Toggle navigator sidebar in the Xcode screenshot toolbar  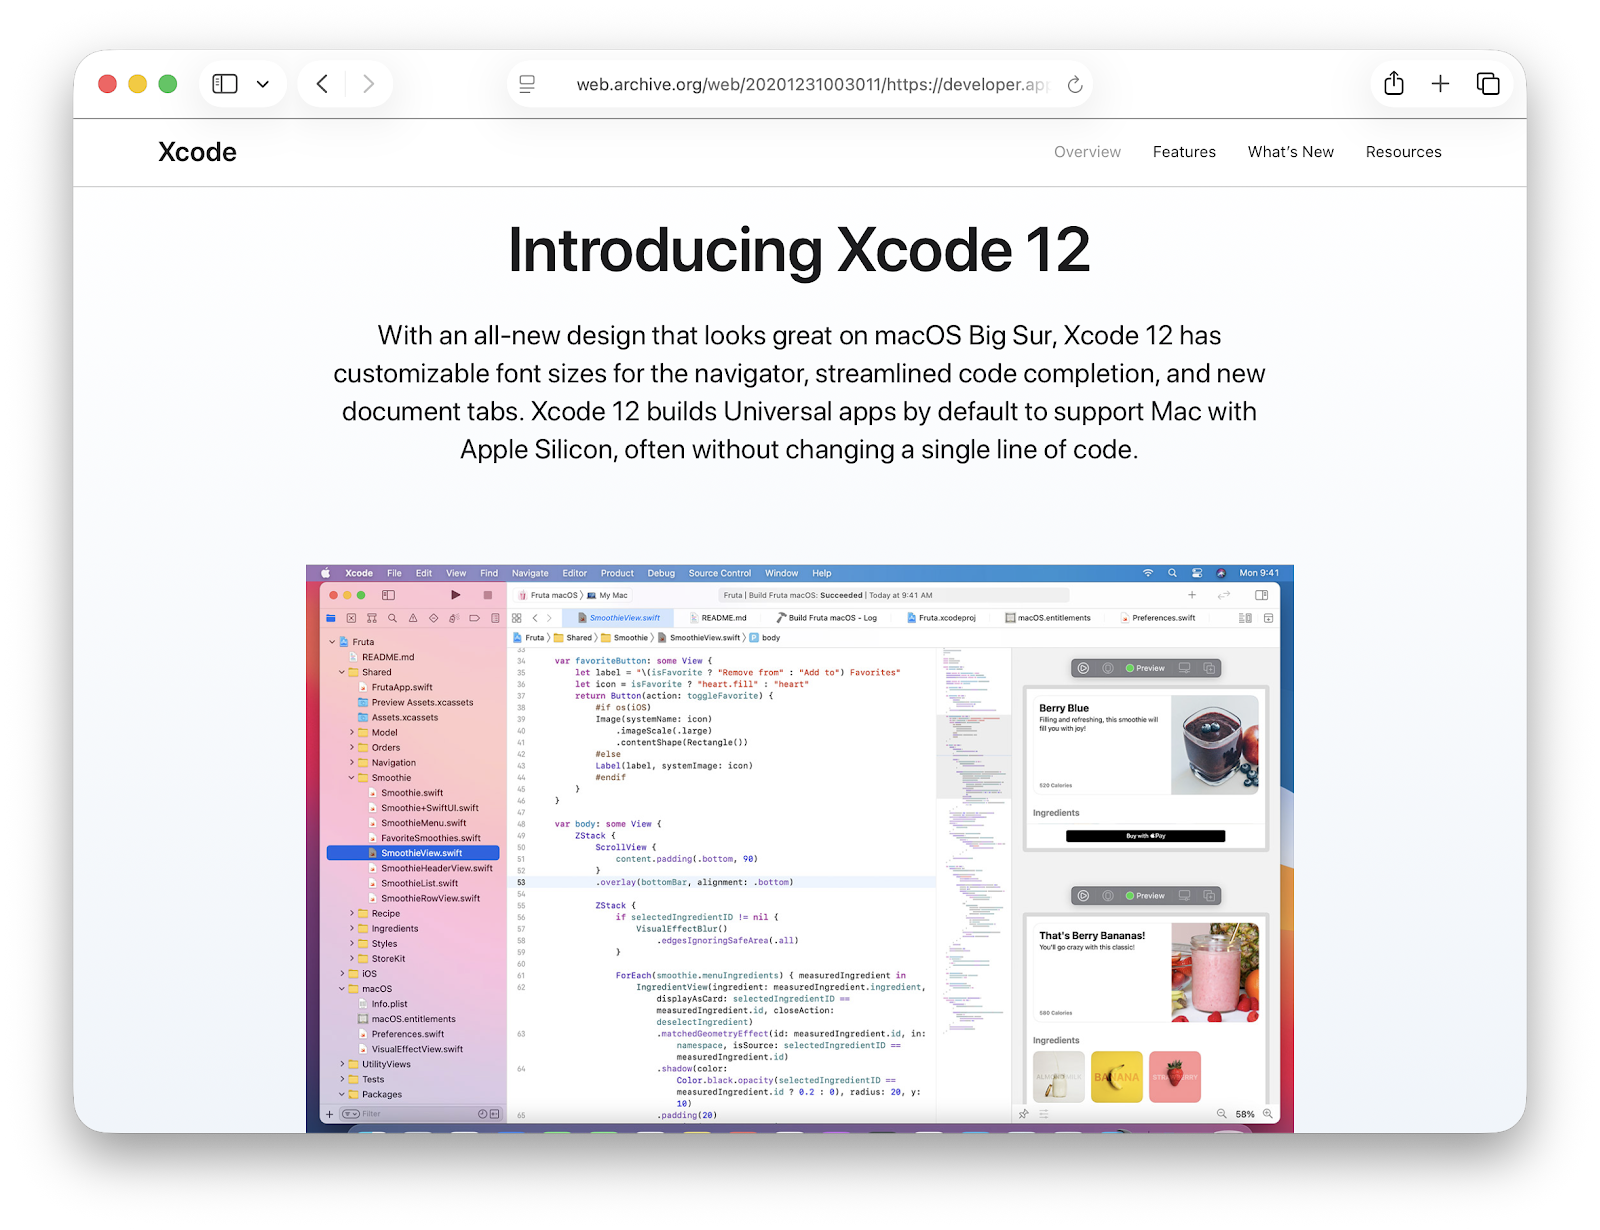pyautogui.click(x=388, y=595)
